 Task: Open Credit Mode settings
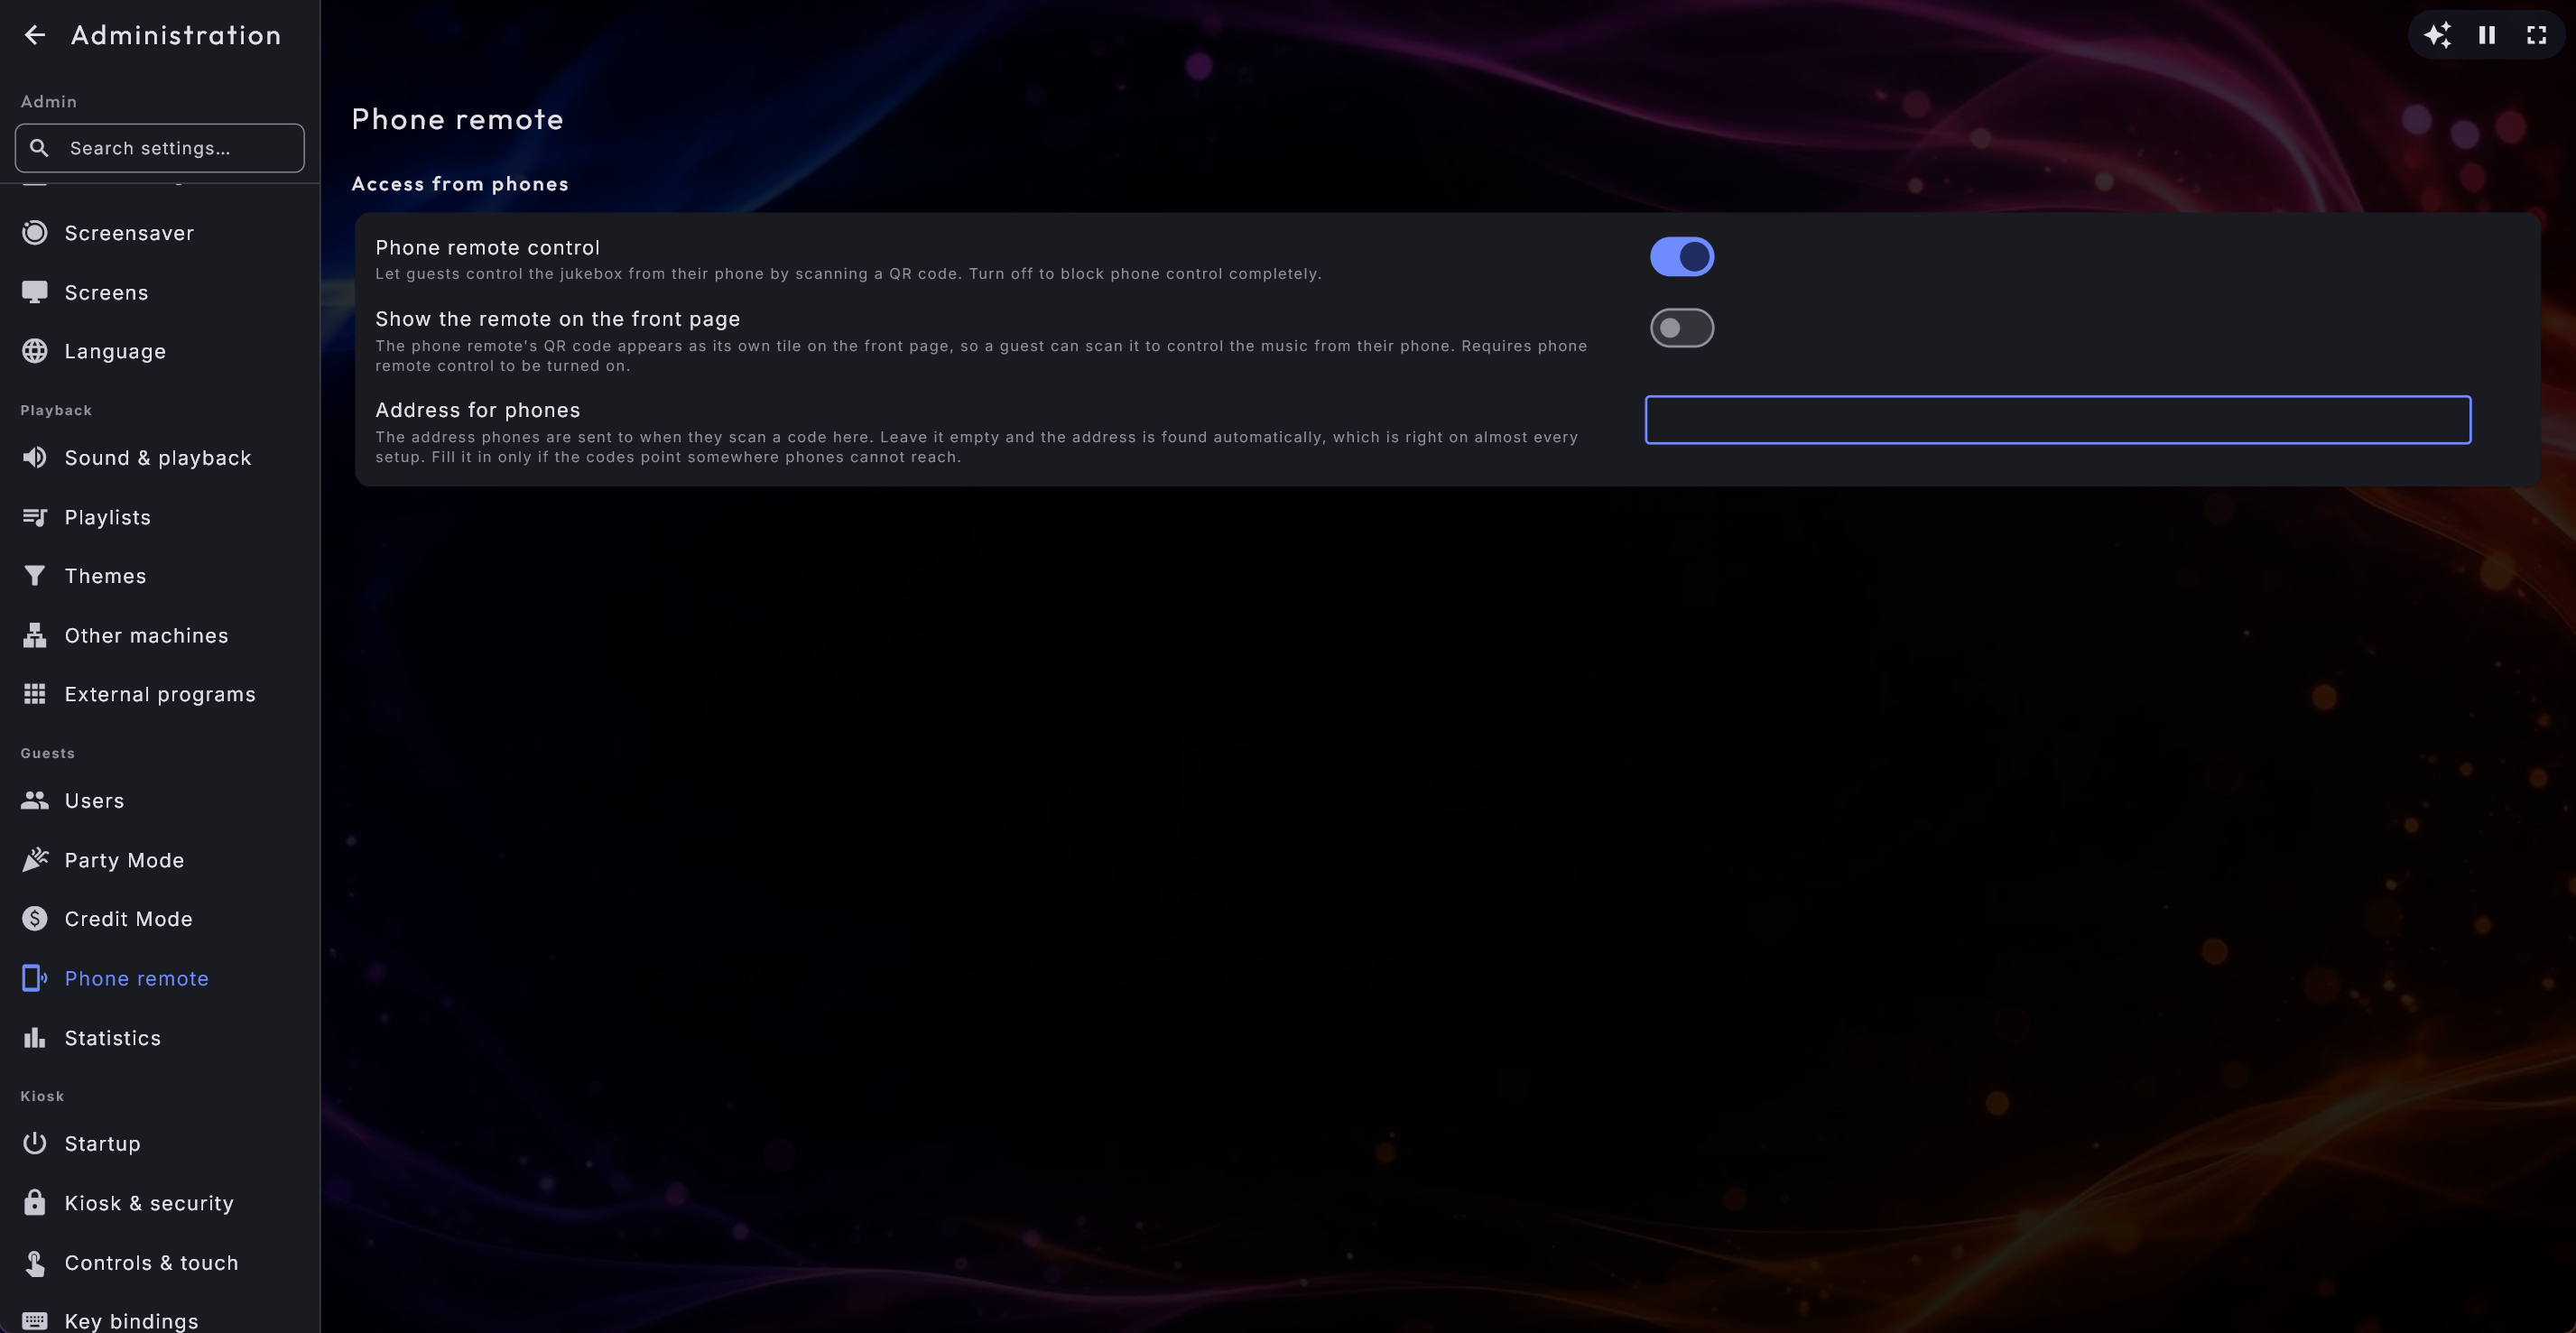pos(160,919)
